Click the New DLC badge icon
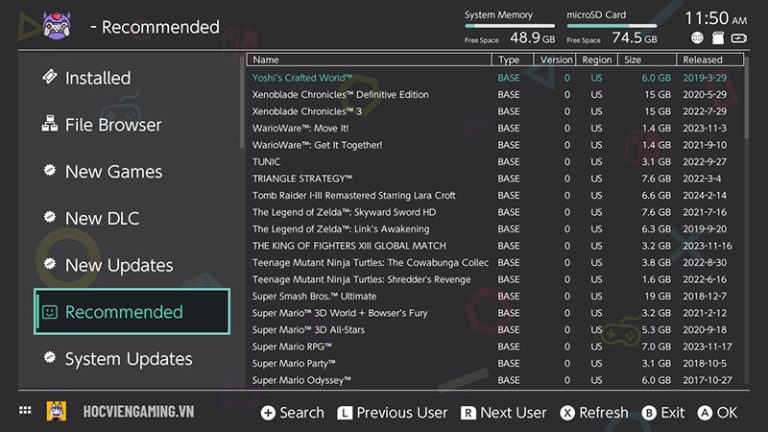Screen dimensions: 768x432 [x=48, y=218]
